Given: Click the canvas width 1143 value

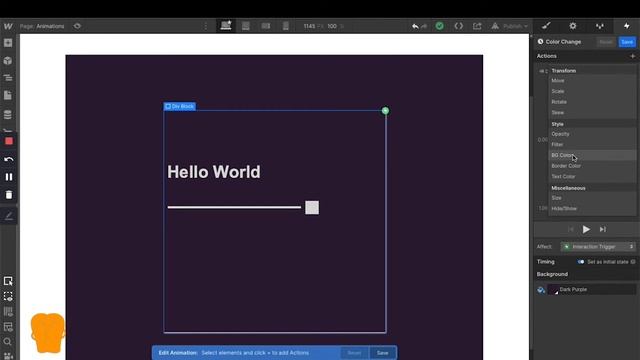Looking at the screenshot, I should coord(309,26).
